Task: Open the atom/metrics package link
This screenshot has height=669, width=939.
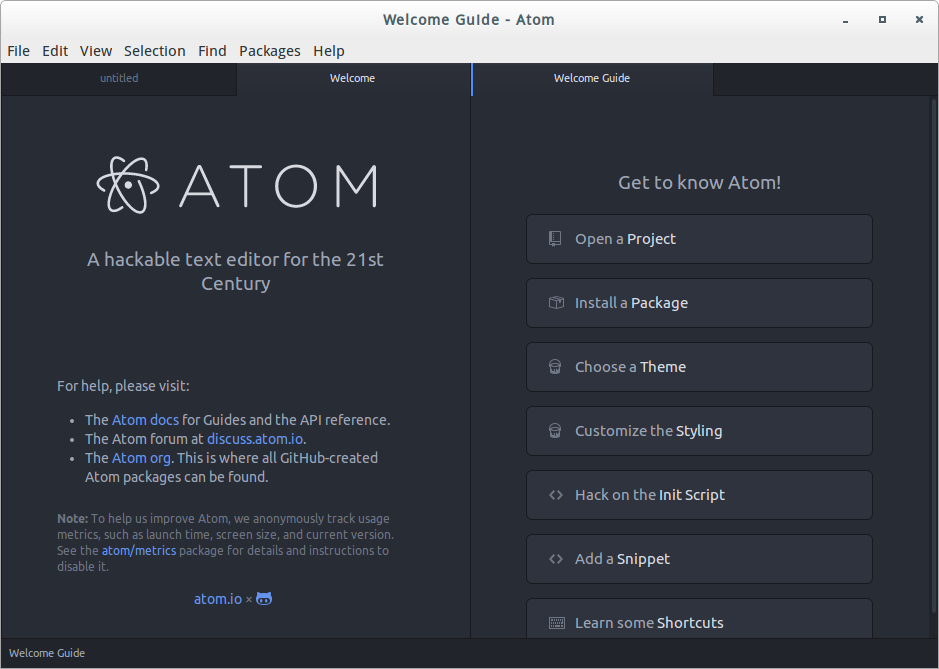Action: 139,550
